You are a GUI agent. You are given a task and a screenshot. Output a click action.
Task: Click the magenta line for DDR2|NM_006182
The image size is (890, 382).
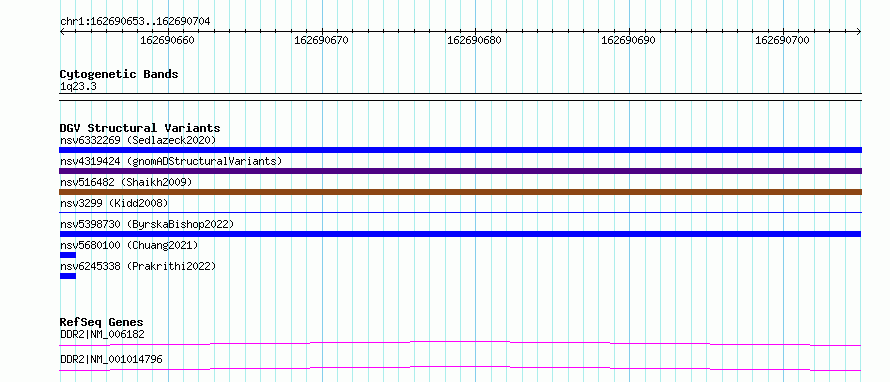click(460, 343)
